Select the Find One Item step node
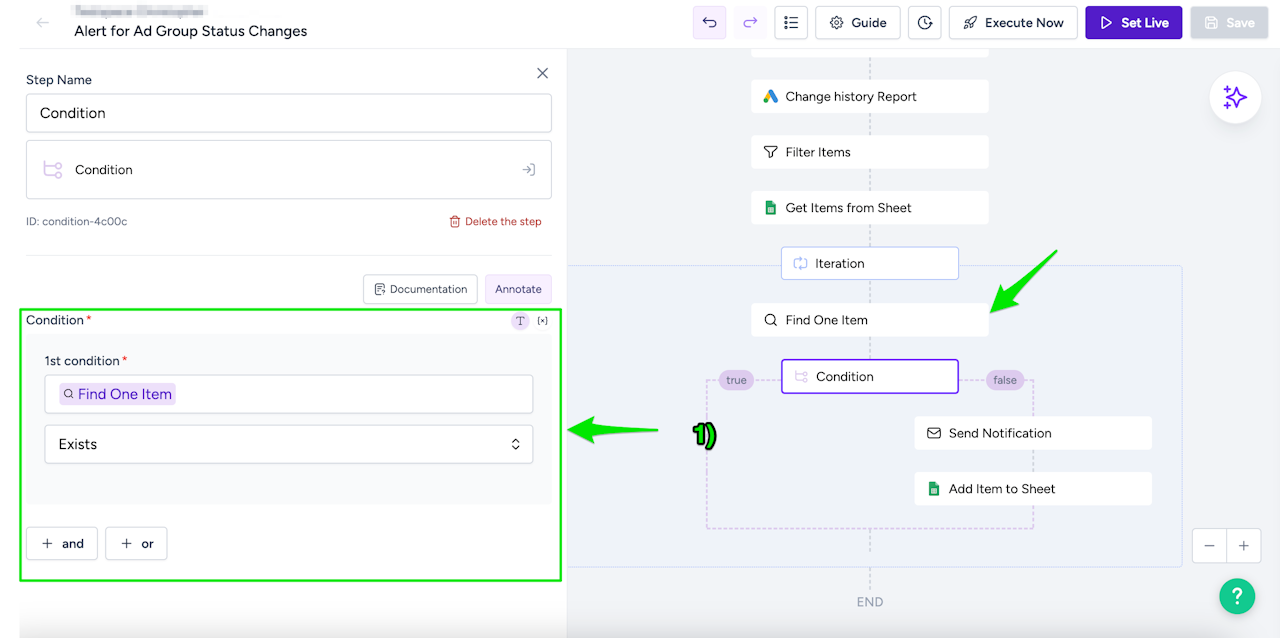This screenshot has width=1280, height=638. (x=869, y=320)
